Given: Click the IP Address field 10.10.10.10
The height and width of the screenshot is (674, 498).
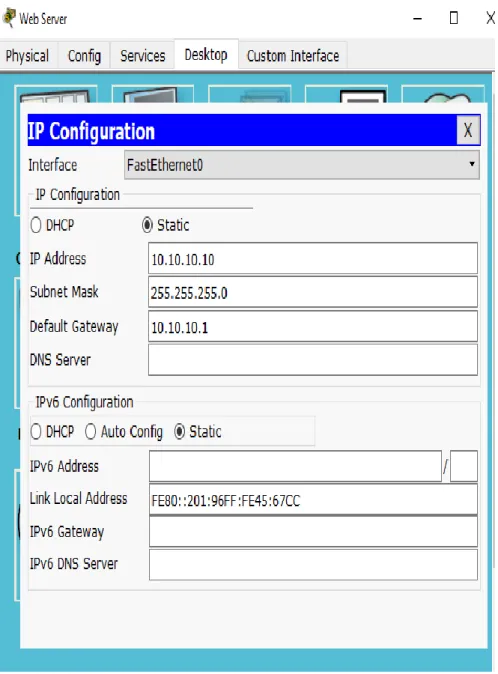Looking at the screenshot, I should tap(313, 258).
